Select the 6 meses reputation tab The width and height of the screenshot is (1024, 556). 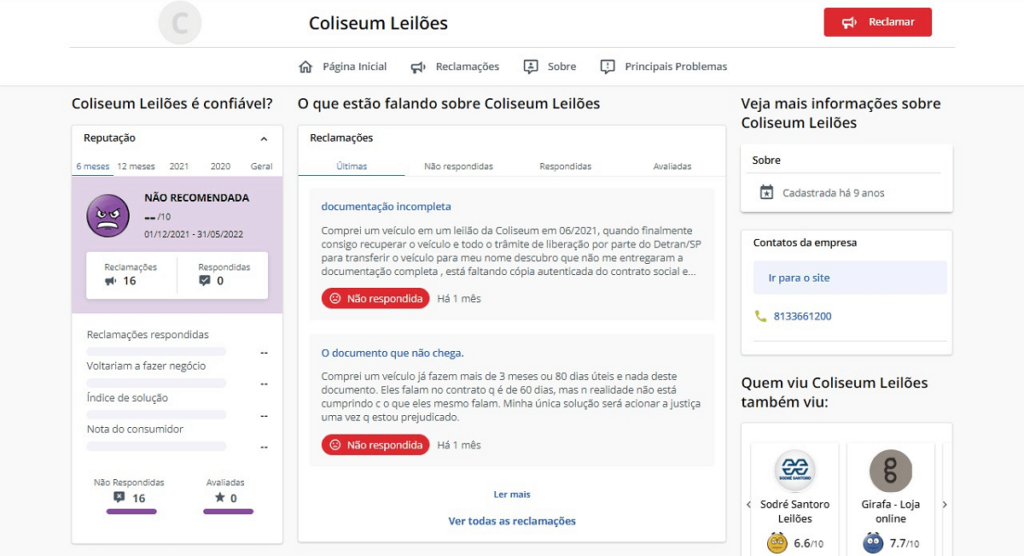pyautogui.click(x=93, y=167)
